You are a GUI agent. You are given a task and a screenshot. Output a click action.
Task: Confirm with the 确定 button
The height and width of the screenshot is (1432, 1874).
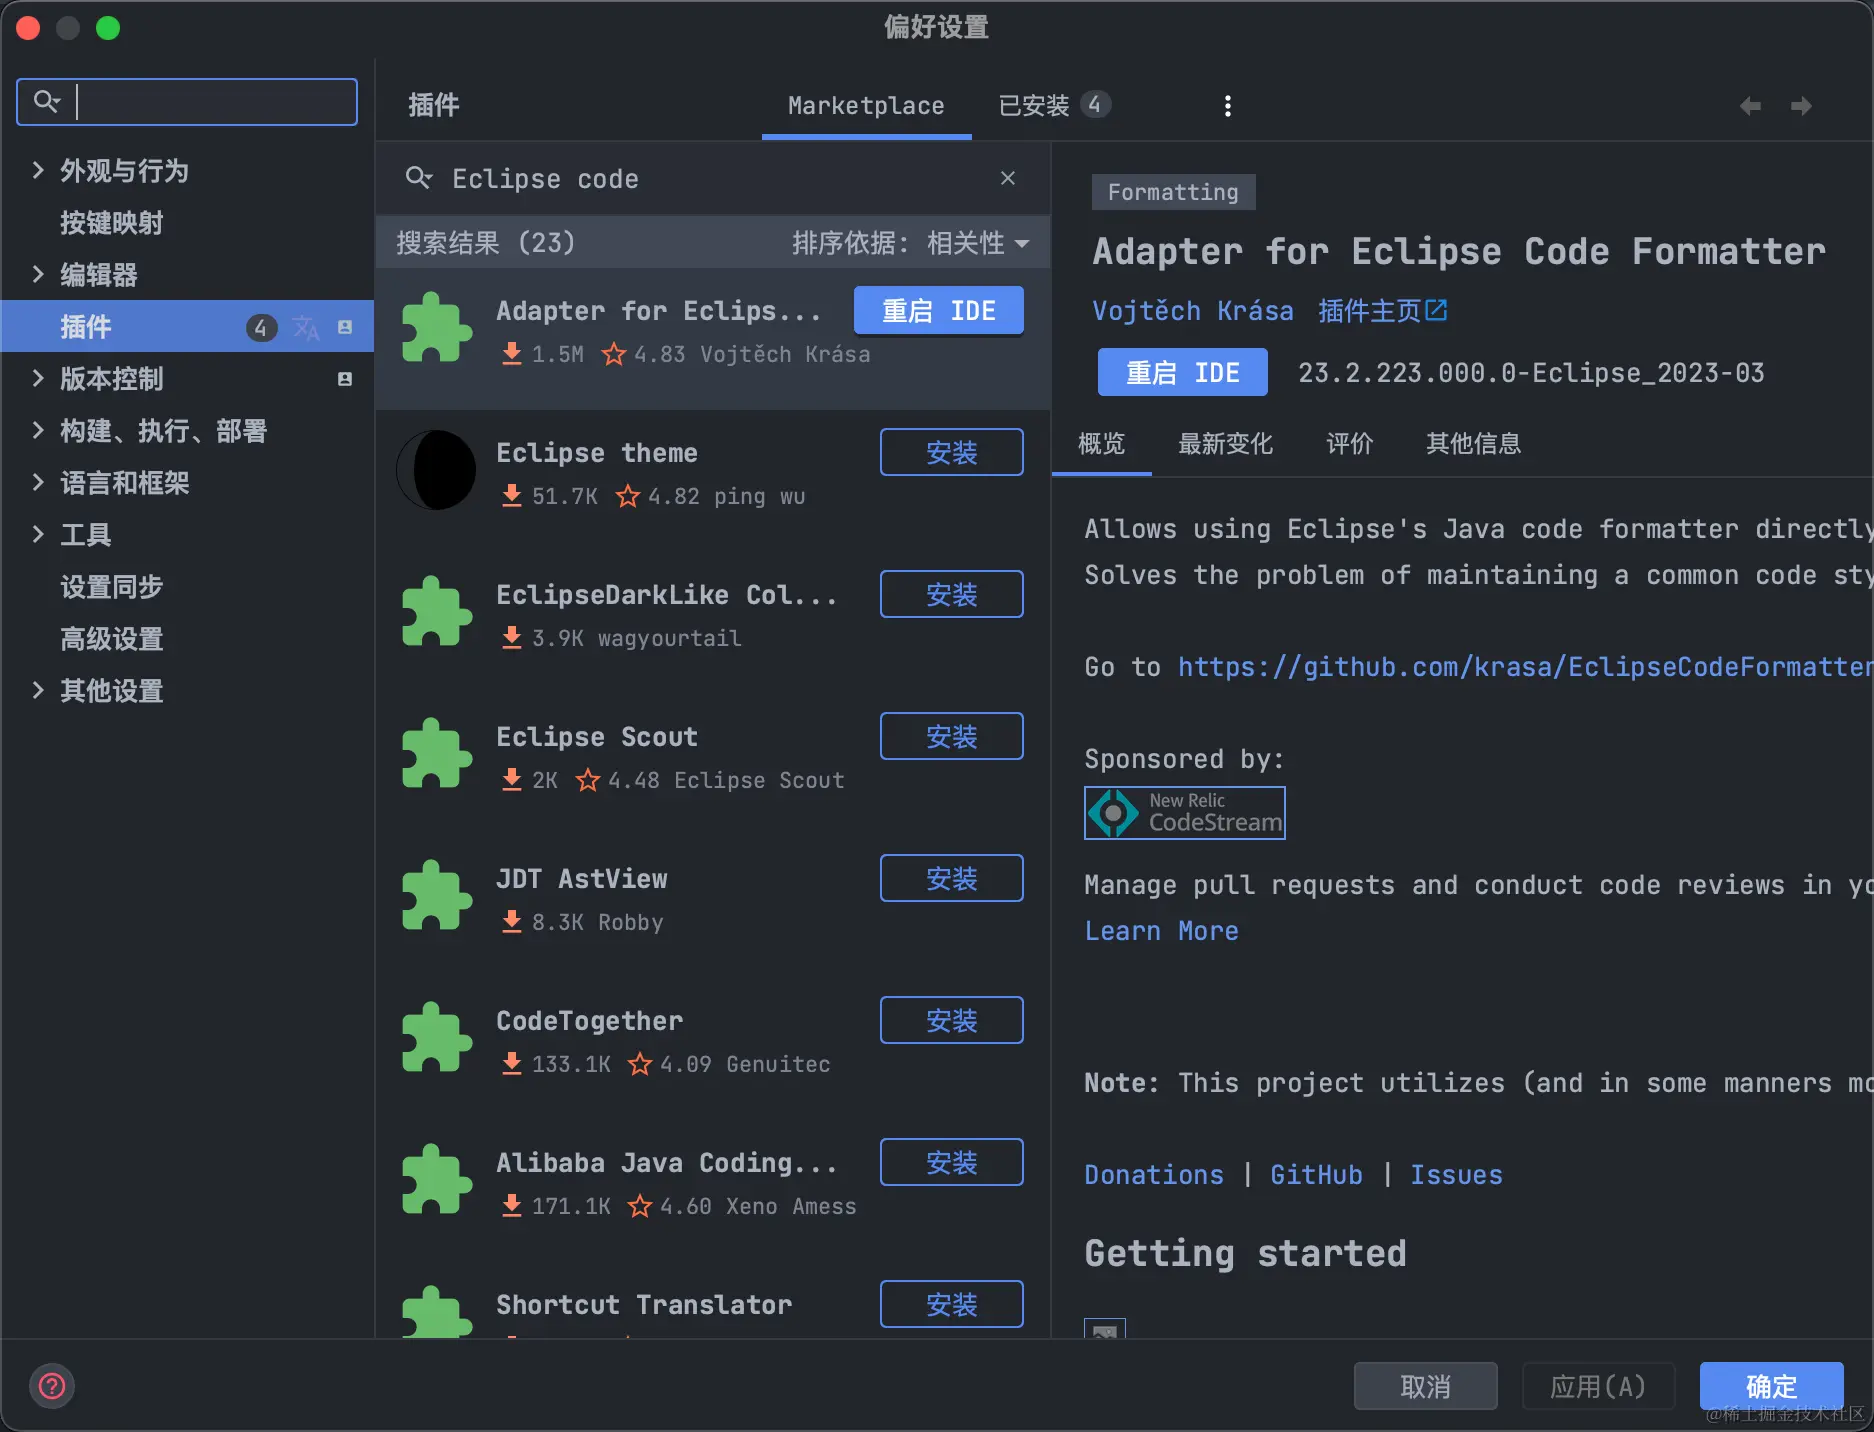coord(1772,1387)
